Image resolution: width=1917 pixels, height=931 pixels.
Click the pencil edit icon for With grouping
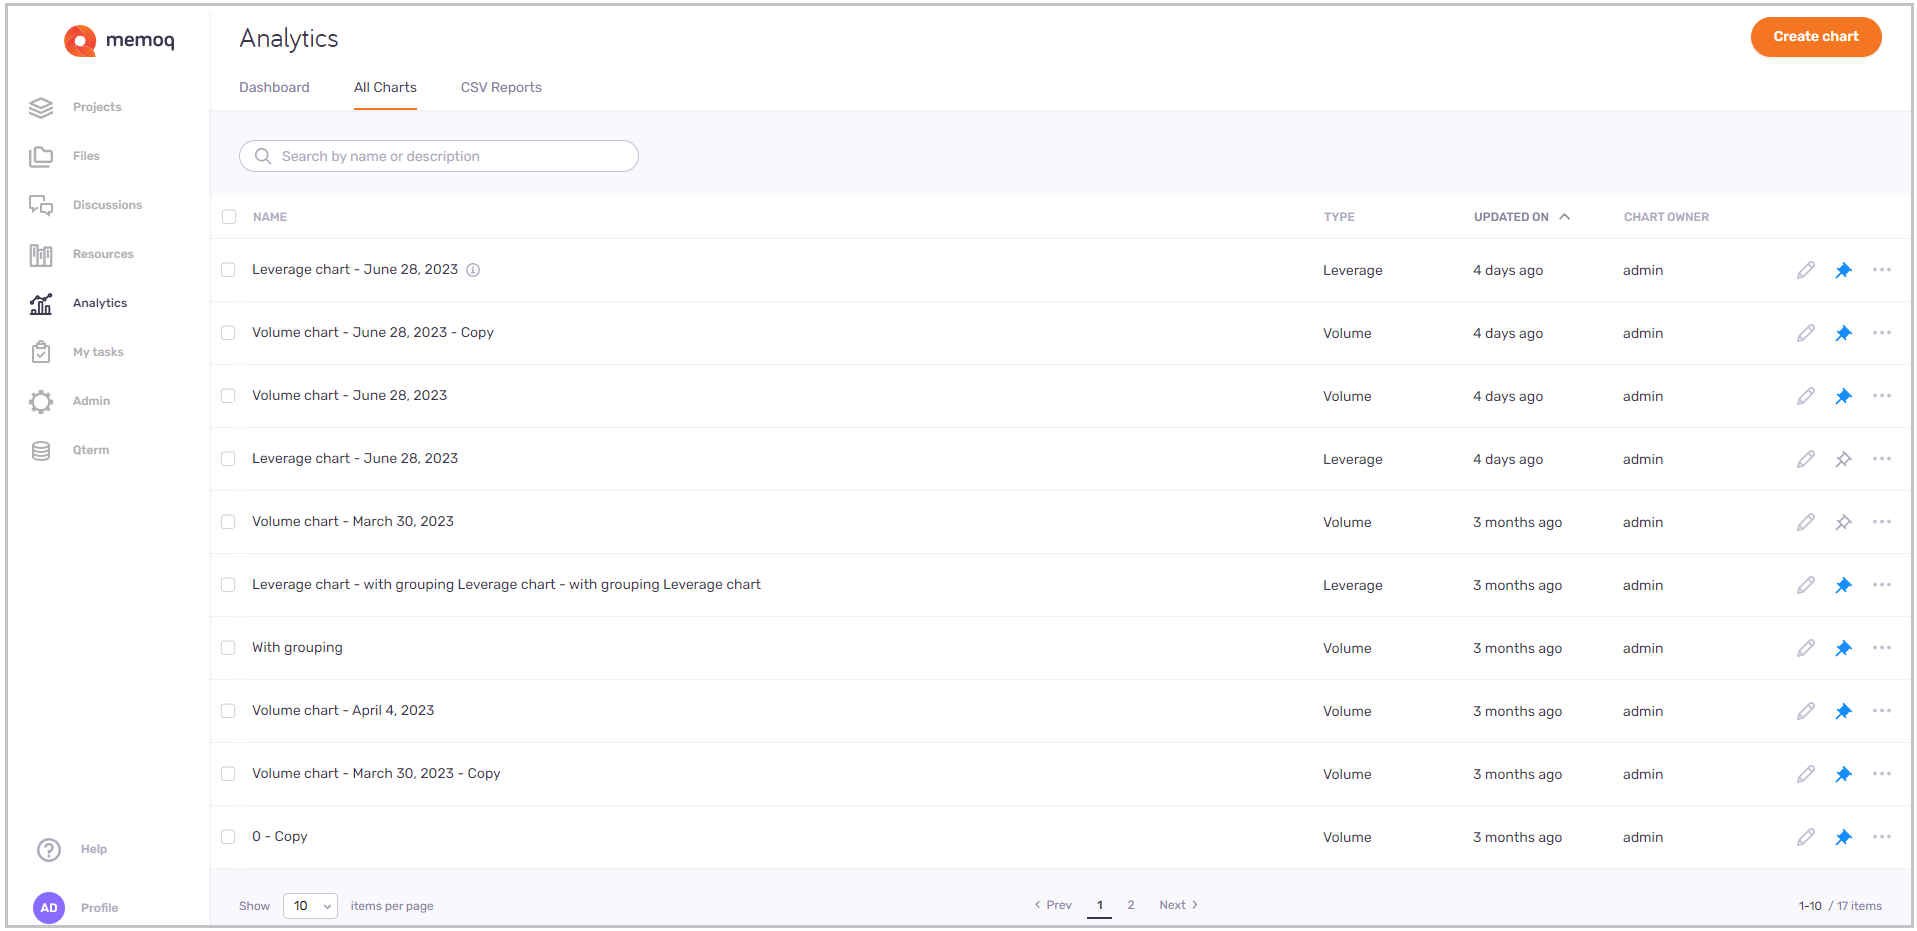tap(1805, 648)
